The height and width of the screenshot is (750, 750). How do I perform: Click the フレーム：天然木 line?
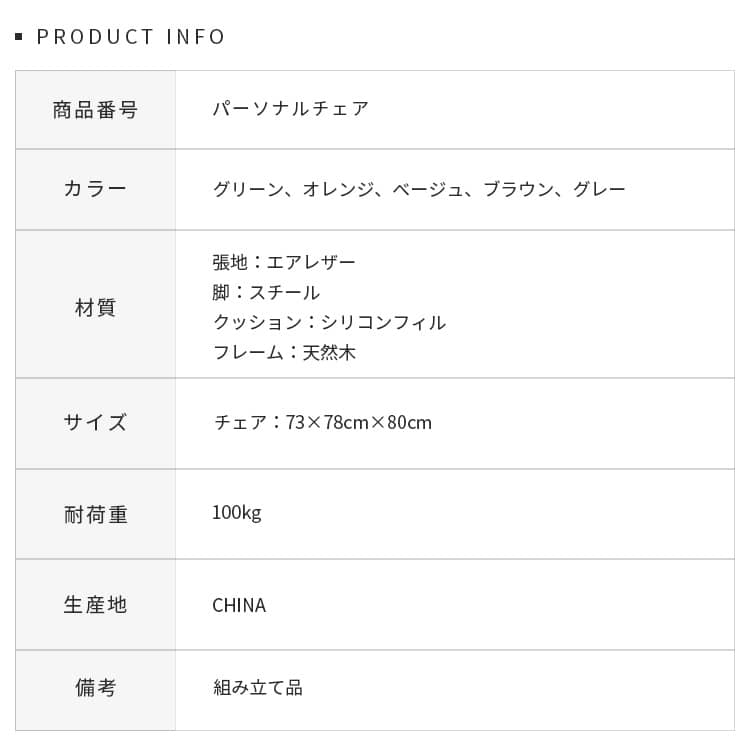point(284,352)
